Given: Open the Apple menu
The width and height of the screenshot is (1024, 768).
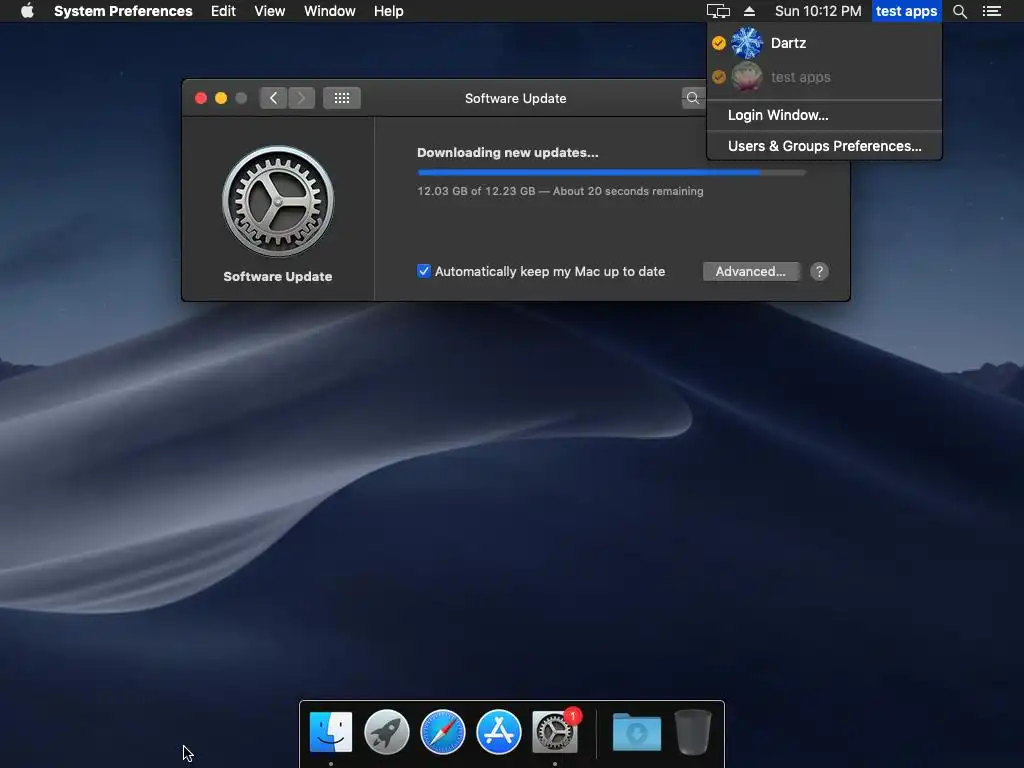Looking at the screenshot, I should pyautogui.click(x=27, y=11).
